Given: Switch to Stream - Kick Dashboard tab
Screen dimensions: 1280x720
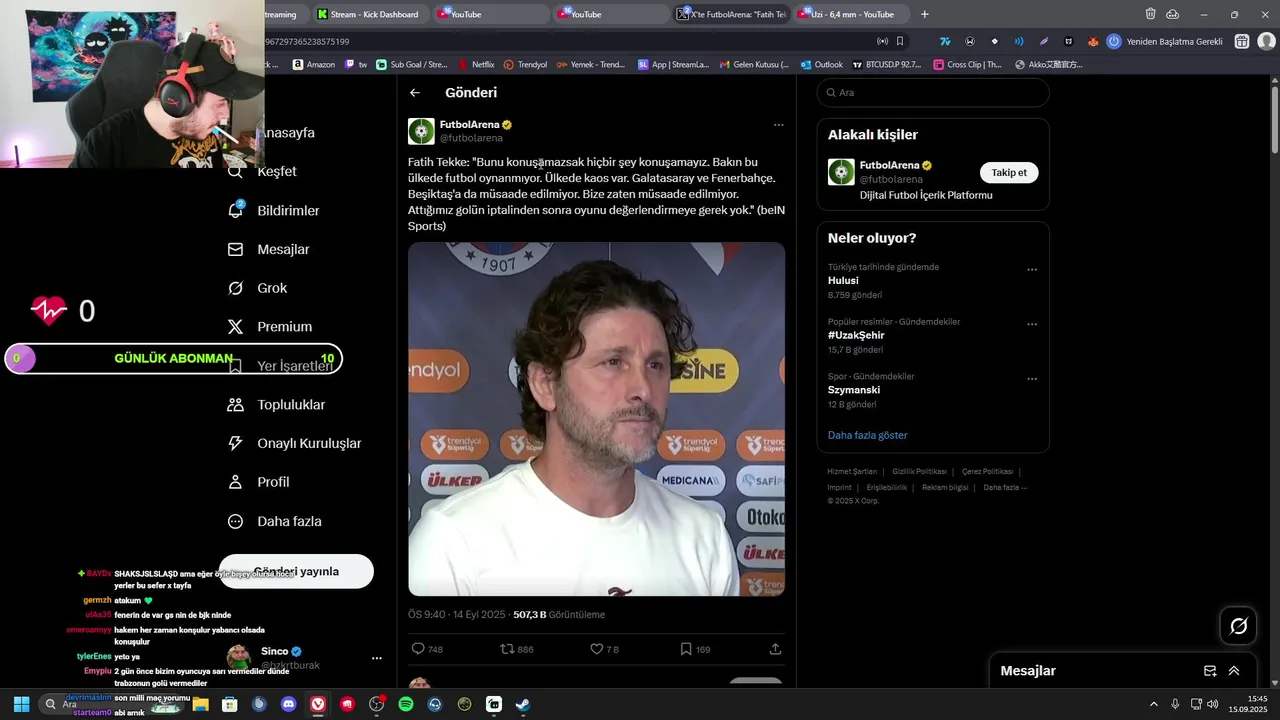Looking at the screenshot, I should pyautogui.click(x=369, y=14).
